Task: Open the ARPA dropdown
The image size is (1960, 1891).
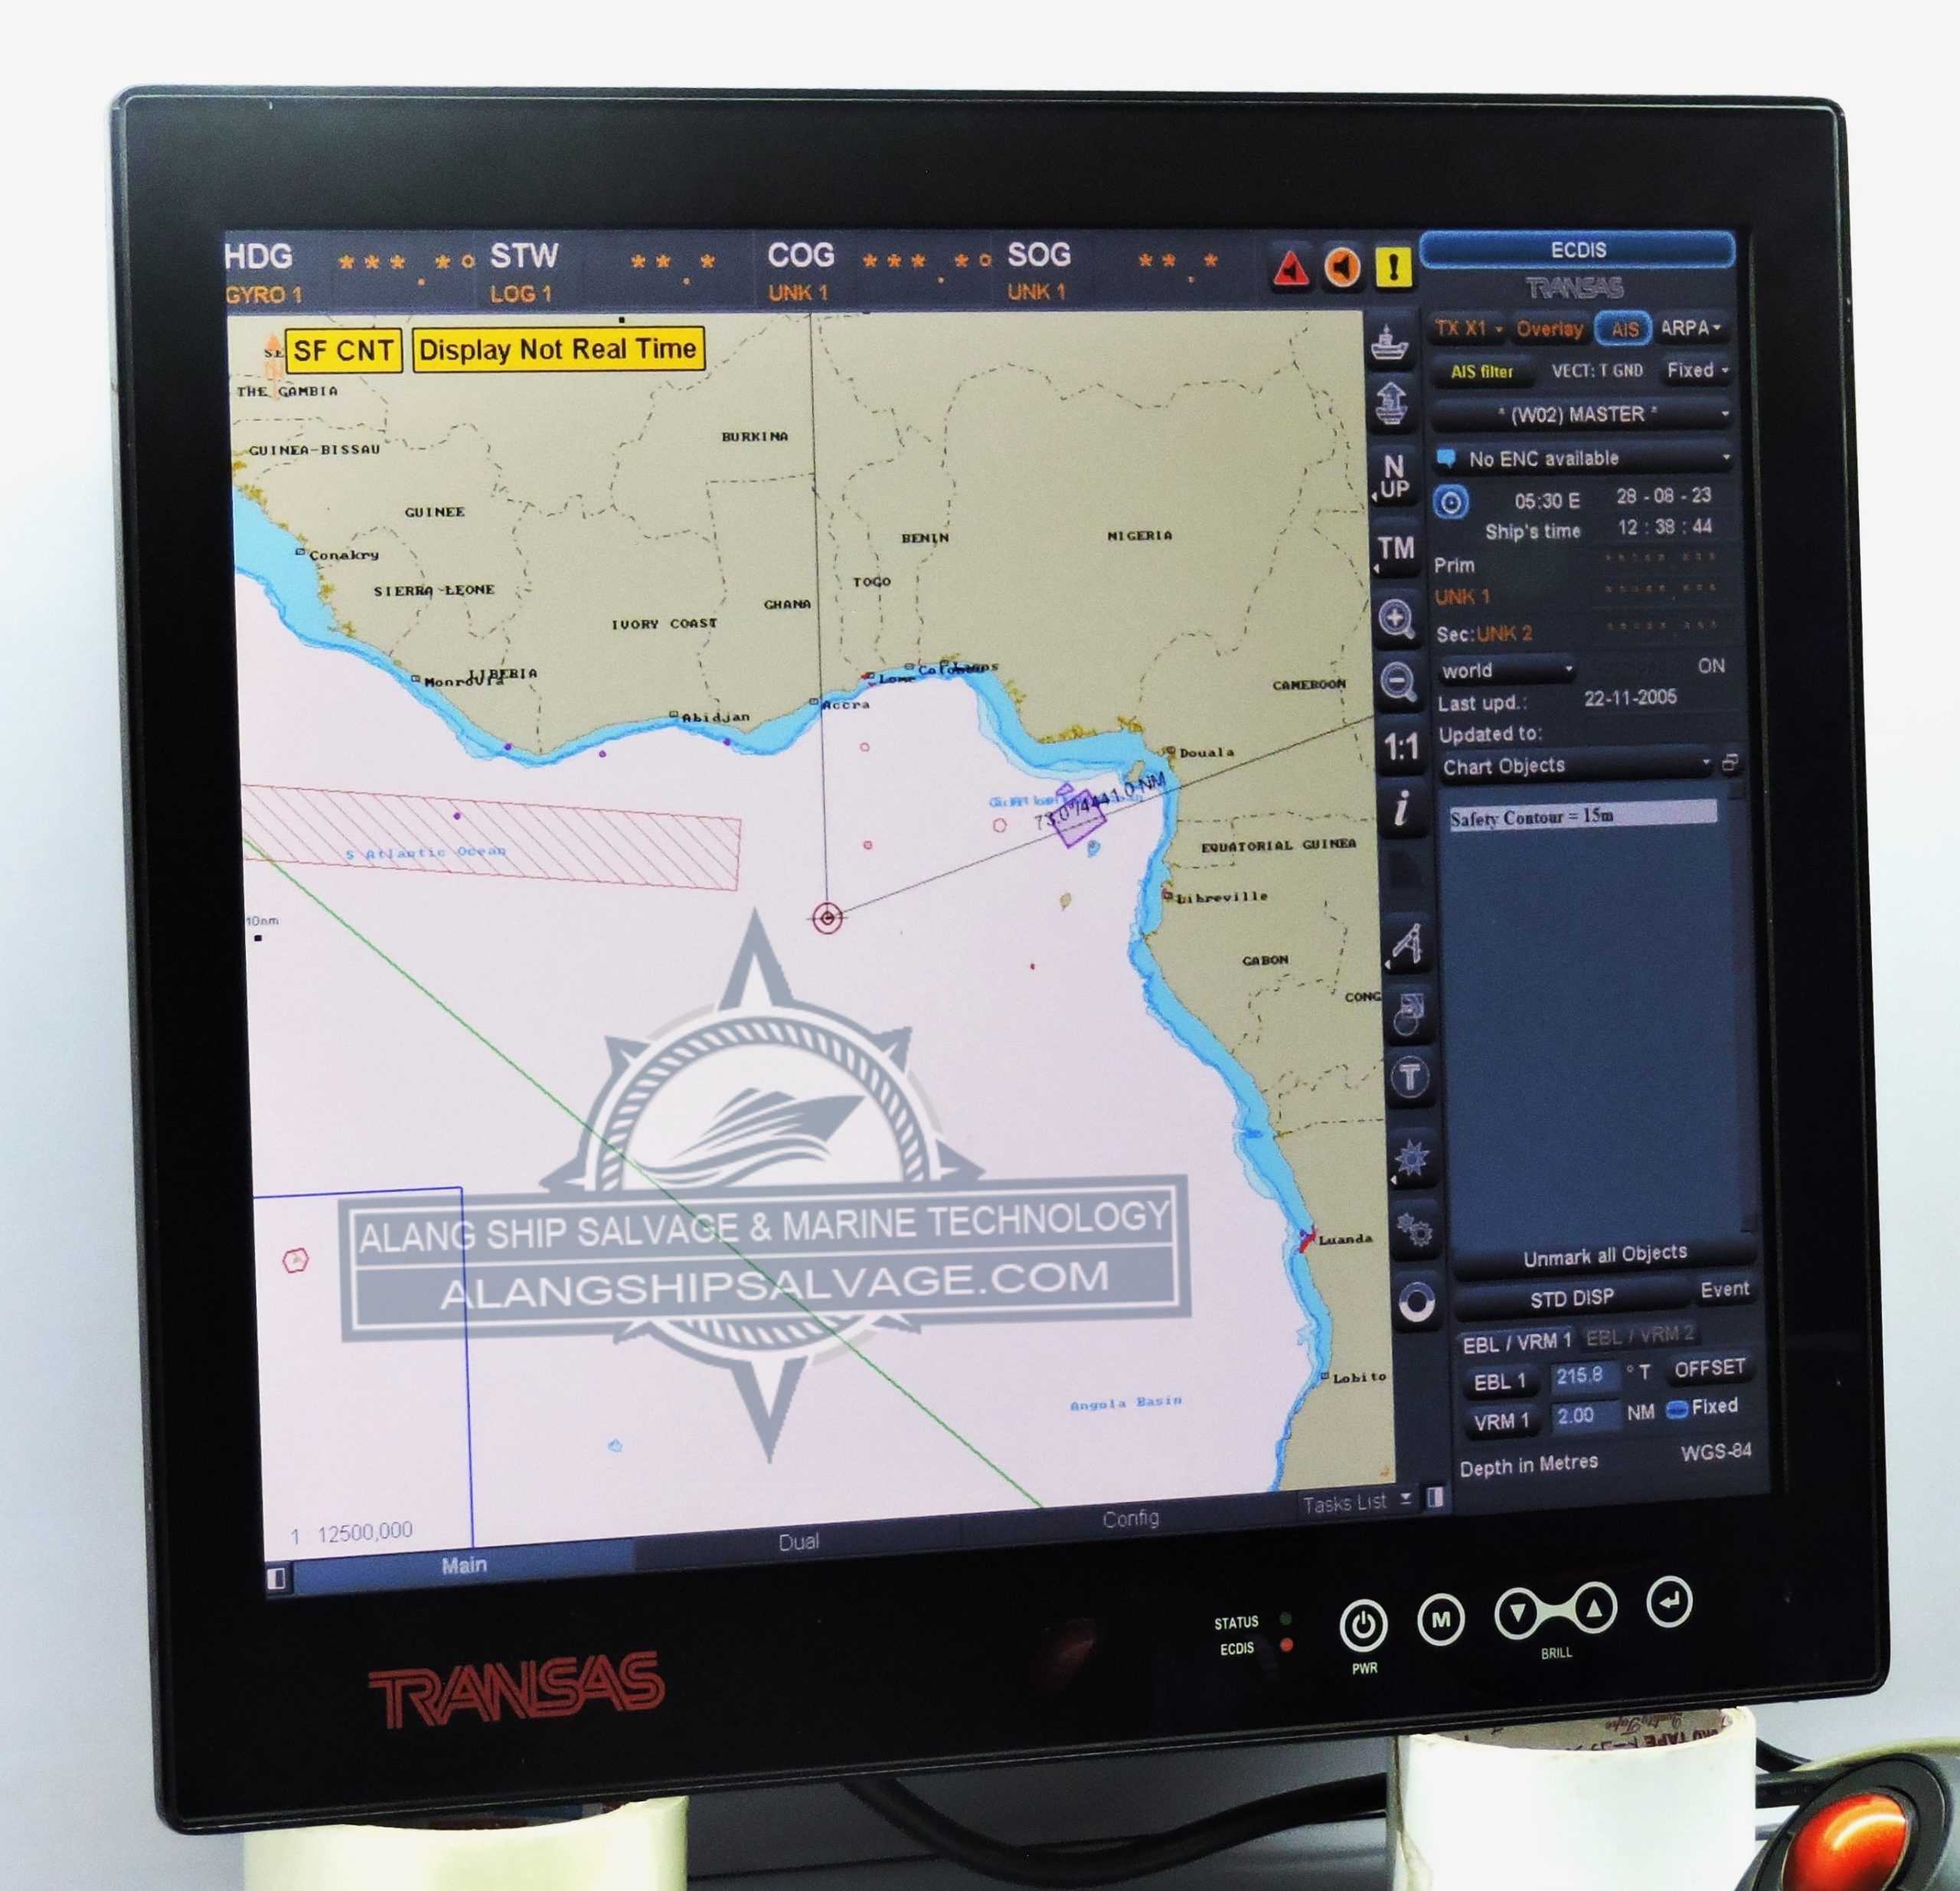Action: pyautogui.click(x=1691, y=328)
